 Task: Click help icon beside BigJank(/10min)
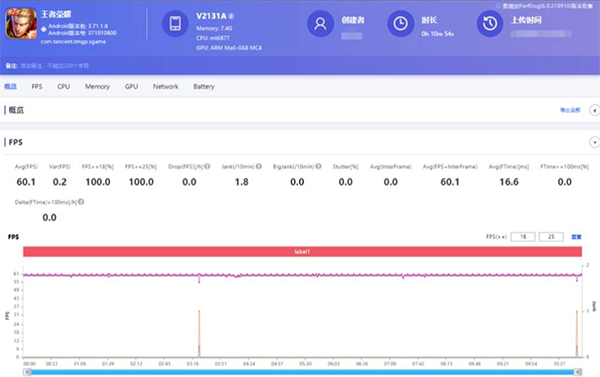[318, 166]
